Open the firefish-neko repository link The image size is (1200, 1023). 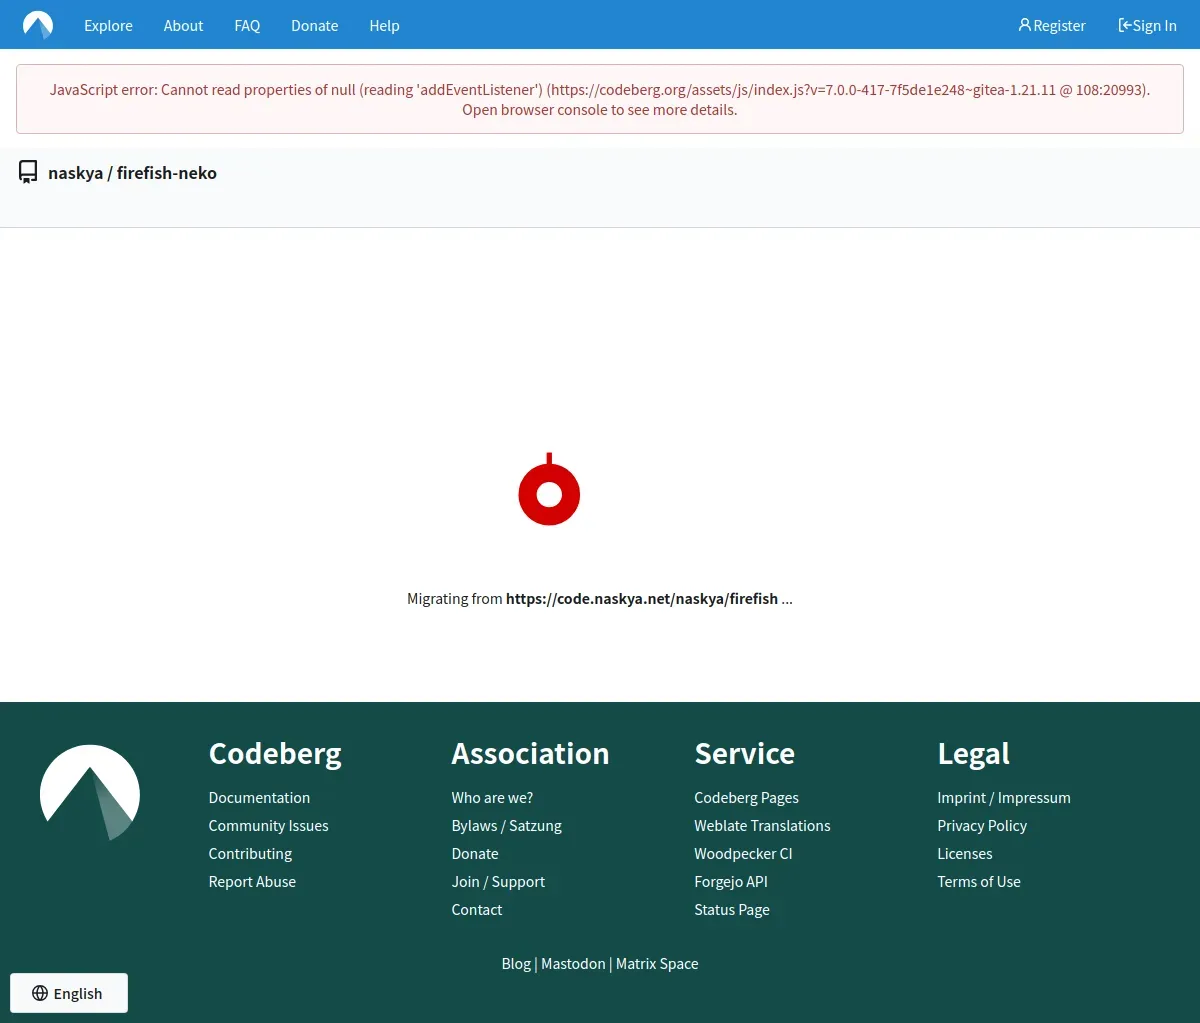pos(167,173)
